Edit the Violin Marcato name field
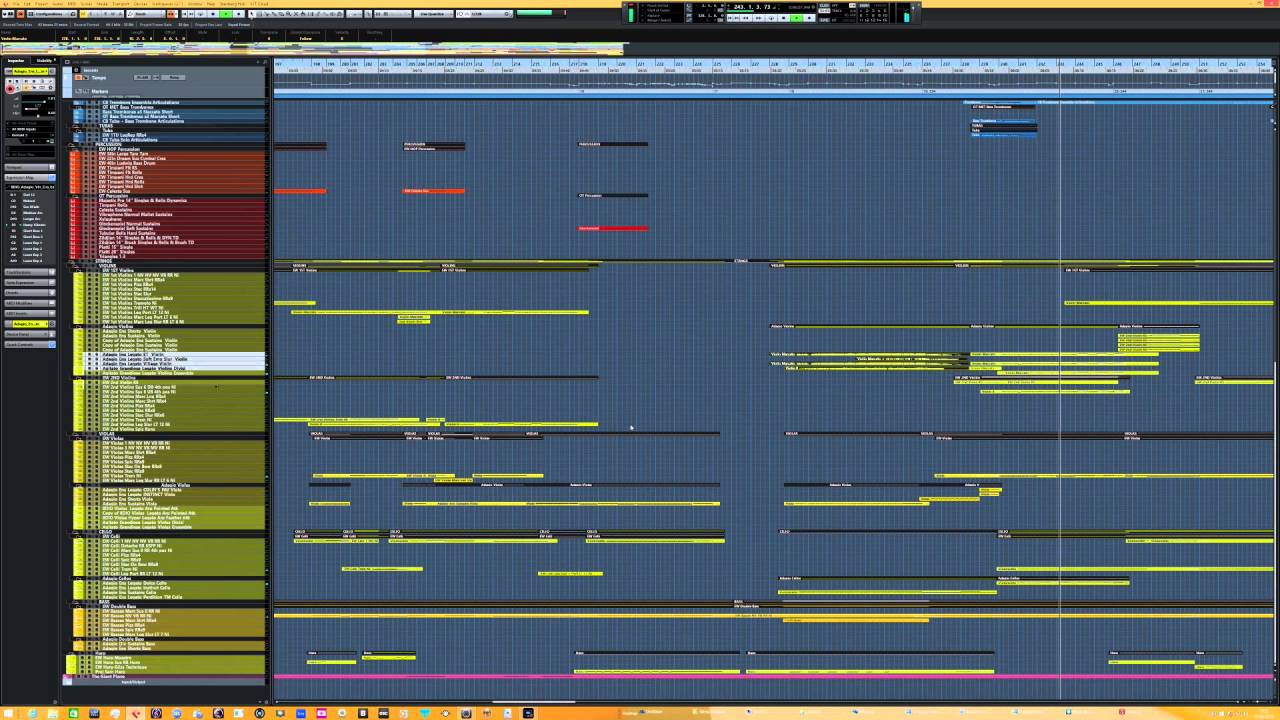This screenshot has width=1280, height=720. pos(14,38)
